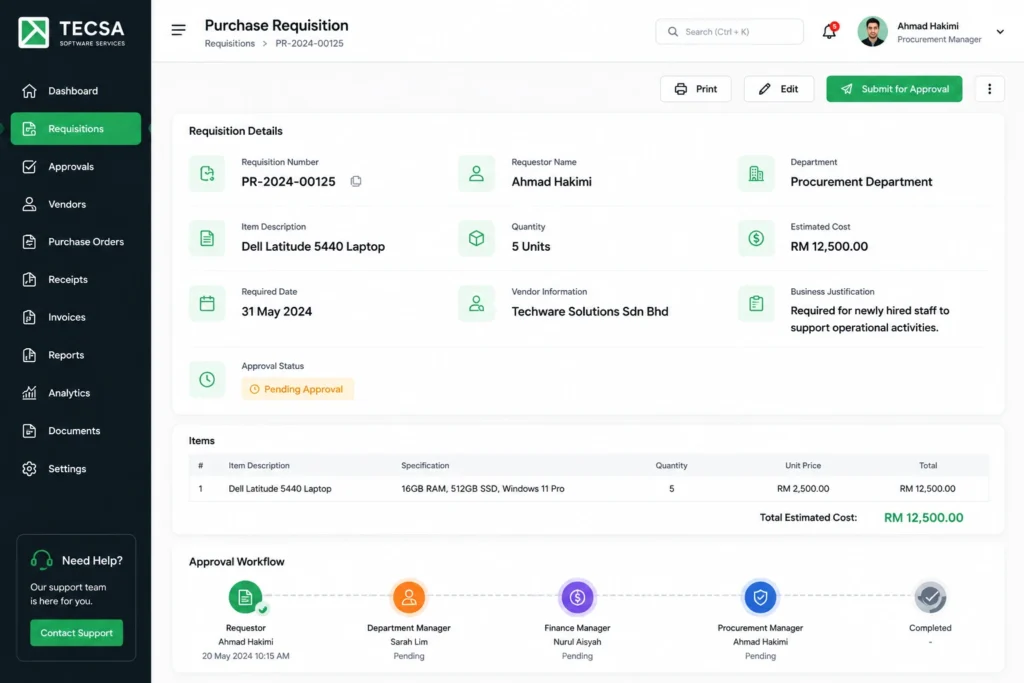The height and width of the screenshot is (683, 1024).
Task: Click the TECSA logo
Action: [72, 32]
